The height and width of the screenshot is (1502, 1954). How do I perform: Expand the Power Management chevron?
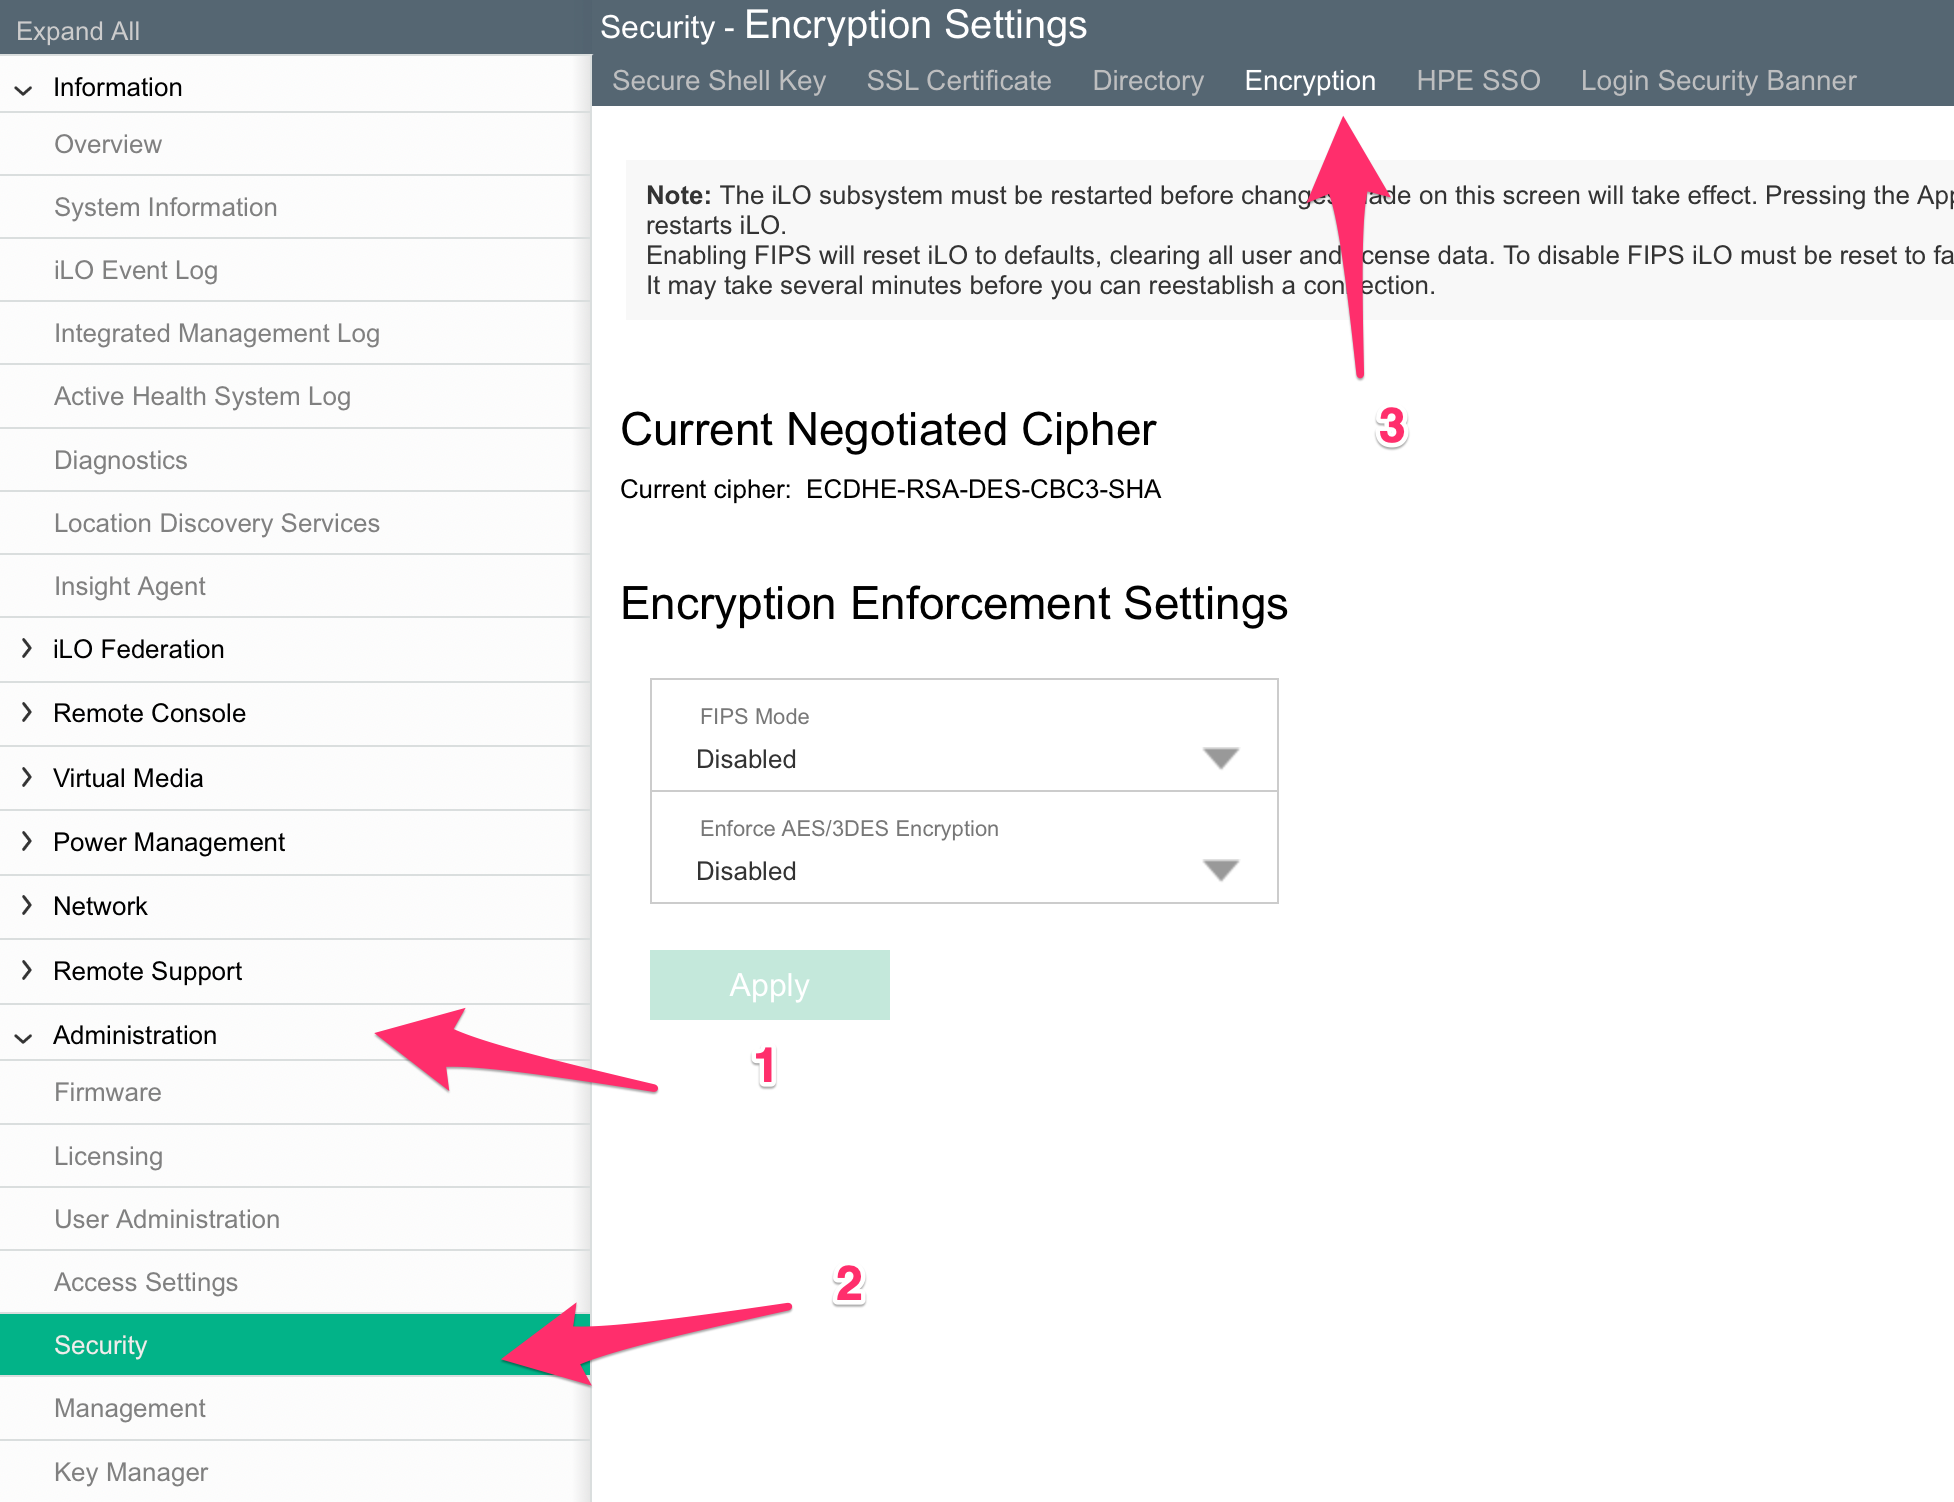pos(27,841)
